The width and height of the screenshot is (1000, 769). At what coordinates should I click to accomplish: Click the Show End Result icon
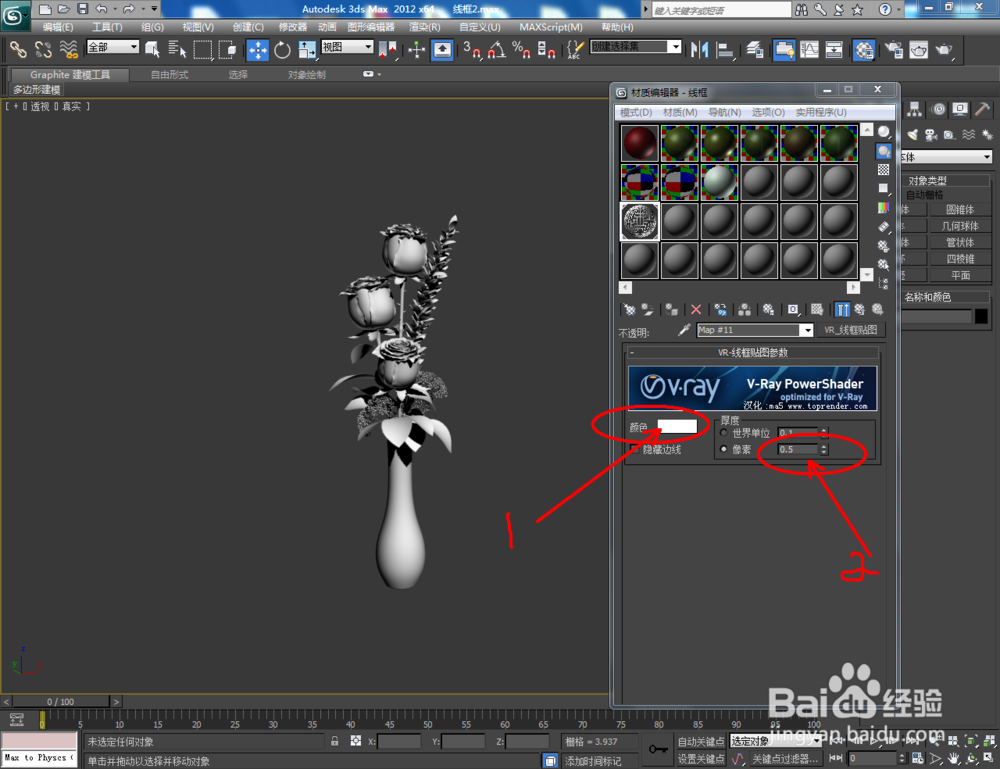842,310
